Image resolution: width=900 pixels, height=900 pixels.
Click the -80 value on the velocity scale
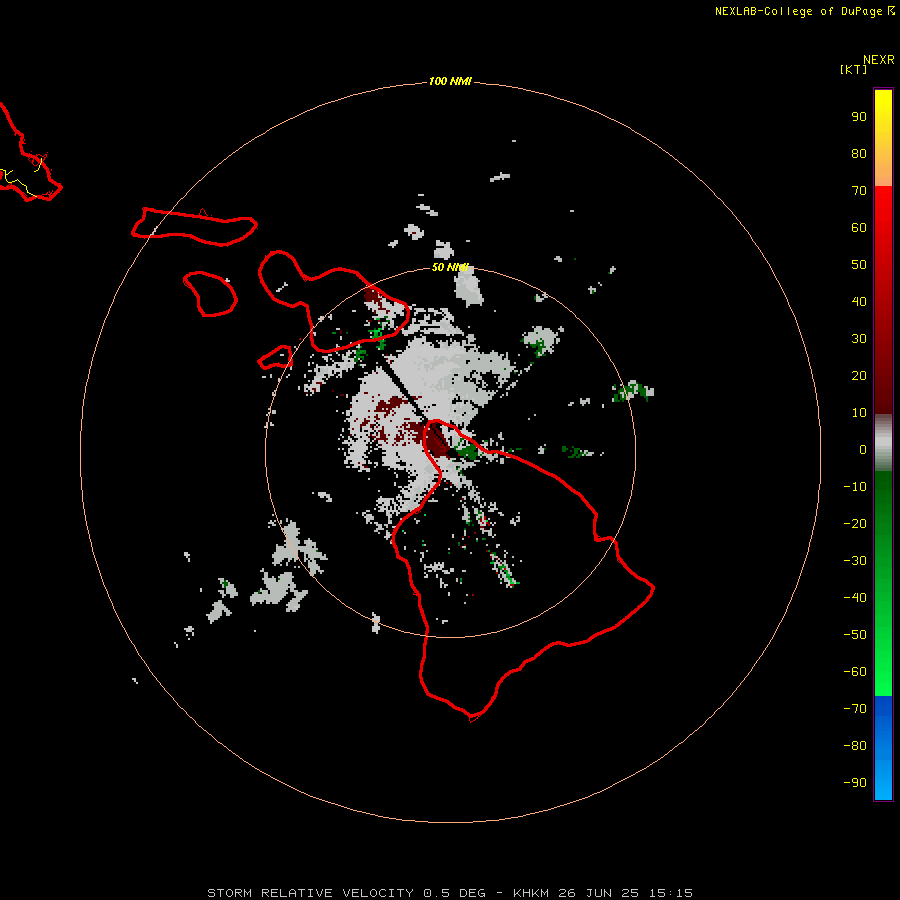click(x=855, y=746)
